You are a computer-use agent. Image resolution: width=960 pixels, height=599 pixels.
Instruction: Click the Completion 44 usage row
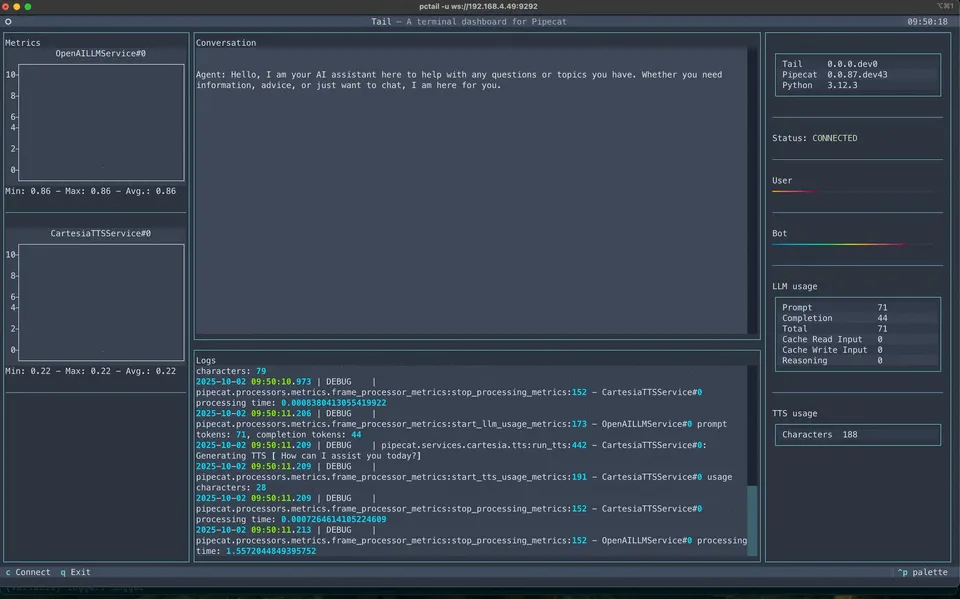(858, 318)
